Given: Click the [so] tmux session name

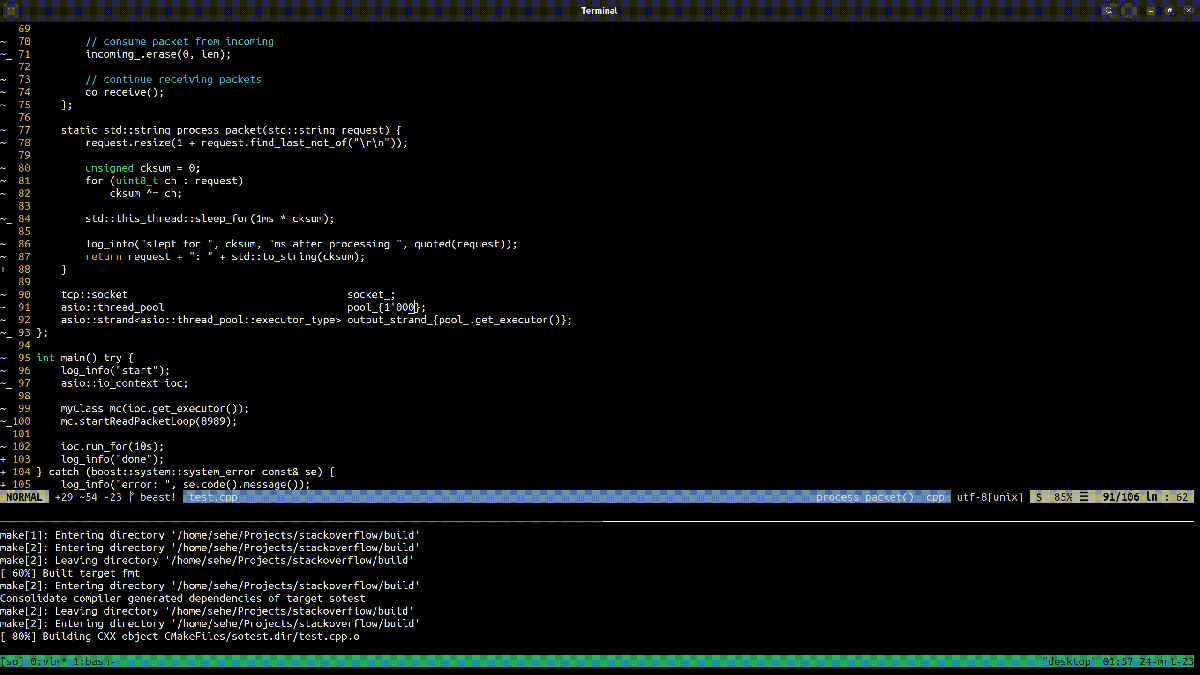Looking at the screenshot, I should (x=12, y=661).
